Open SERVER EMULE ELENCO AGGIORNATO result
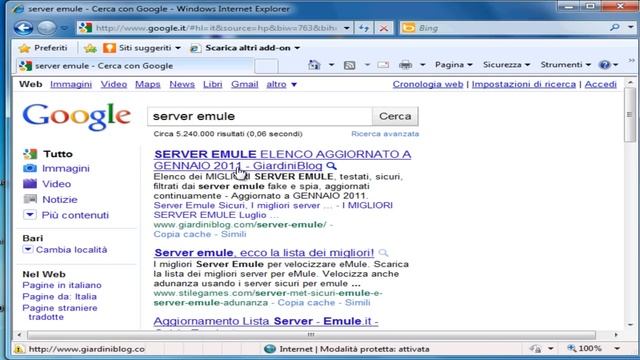The width and height of the screenshot is (640, 360). pyautogui.click(x=282, y=160)
